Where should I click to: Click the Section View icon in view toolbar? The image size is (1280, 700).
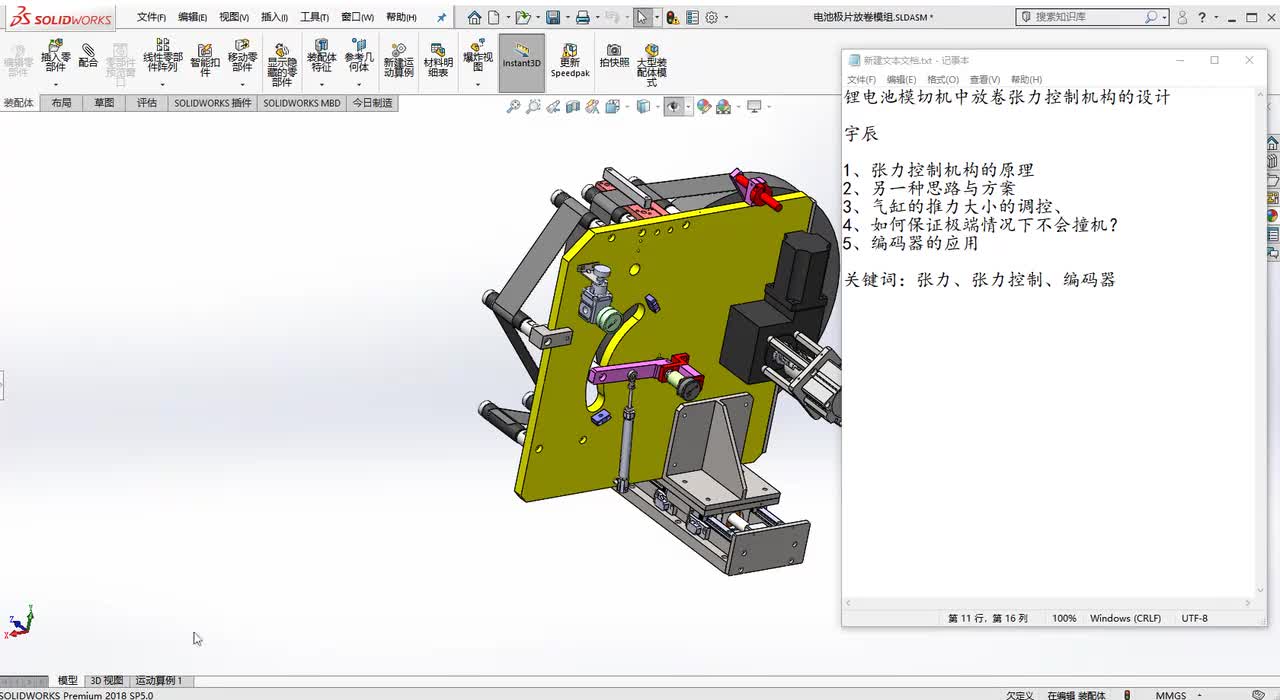pos(573,106)
